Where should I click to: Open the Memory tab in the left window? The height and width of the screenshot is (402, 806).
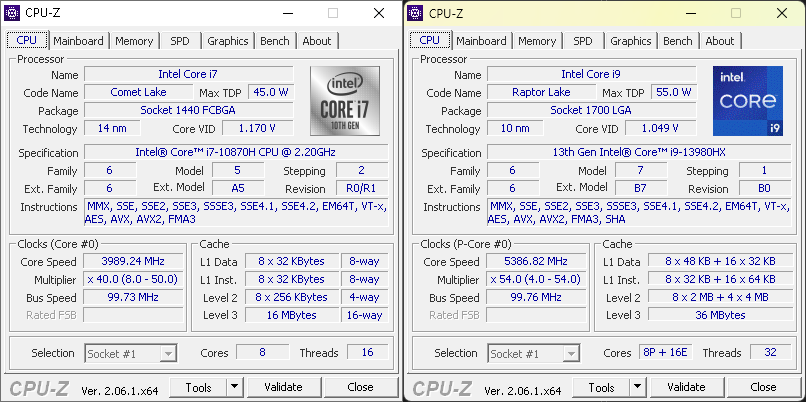(x=134, y=41)
